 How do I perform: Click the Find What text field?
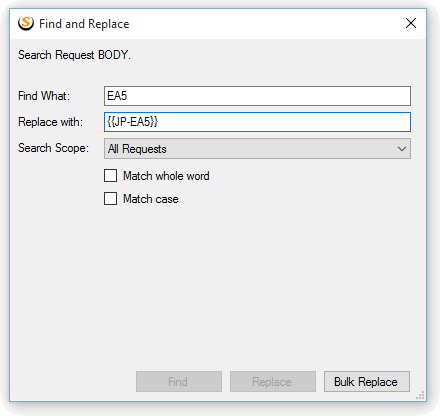(257, 96)
